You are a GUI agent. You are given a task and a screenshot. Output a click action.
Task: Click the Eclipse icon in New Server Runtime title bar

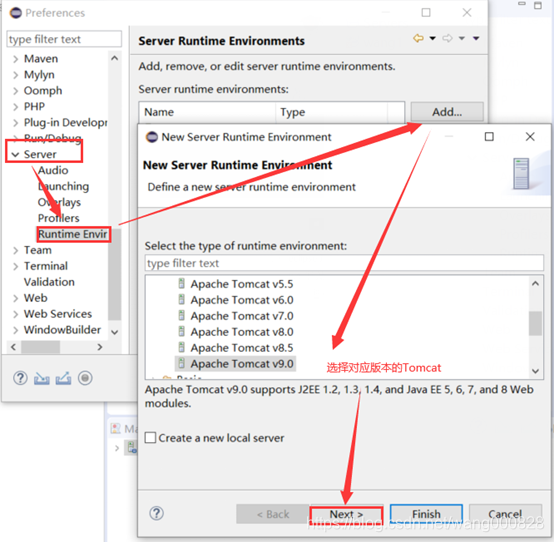(152, 137)
